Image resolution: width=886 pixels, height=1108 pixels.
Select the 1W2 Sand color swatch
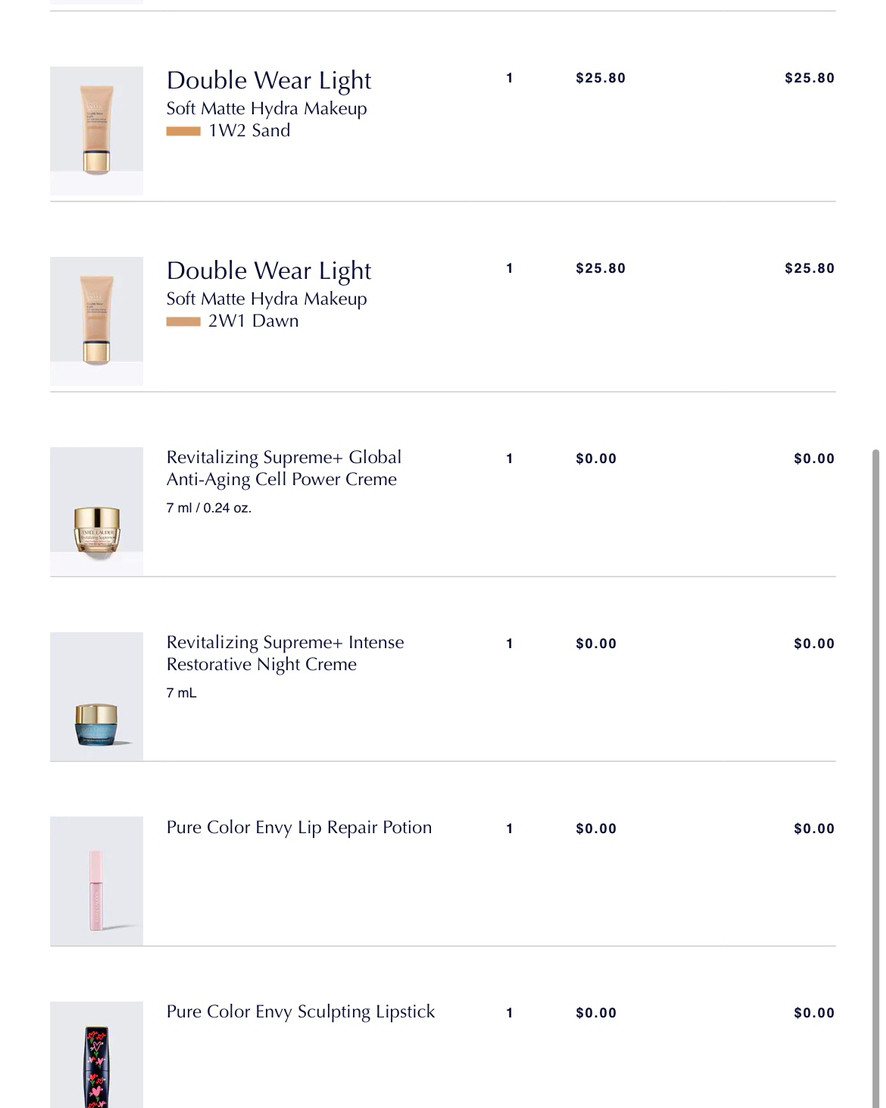184,131
